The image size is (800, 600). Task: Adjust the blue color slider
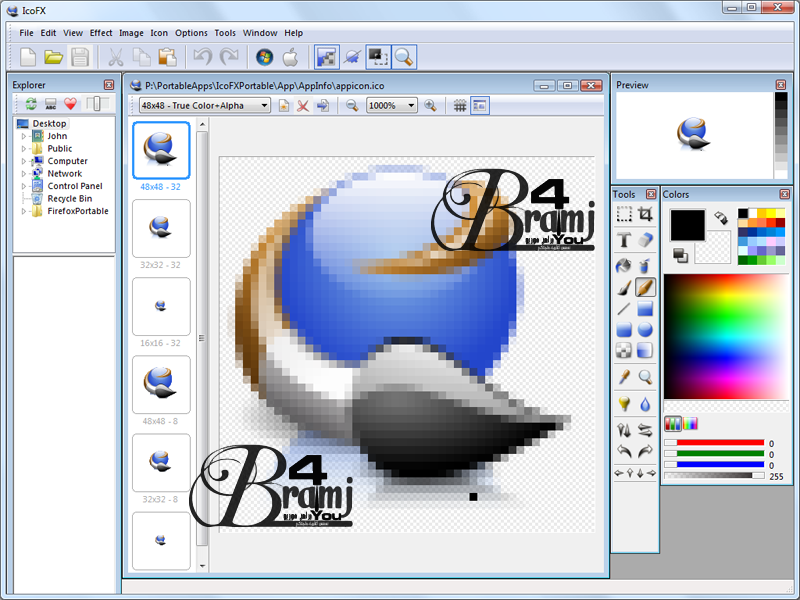coord(714,465)
